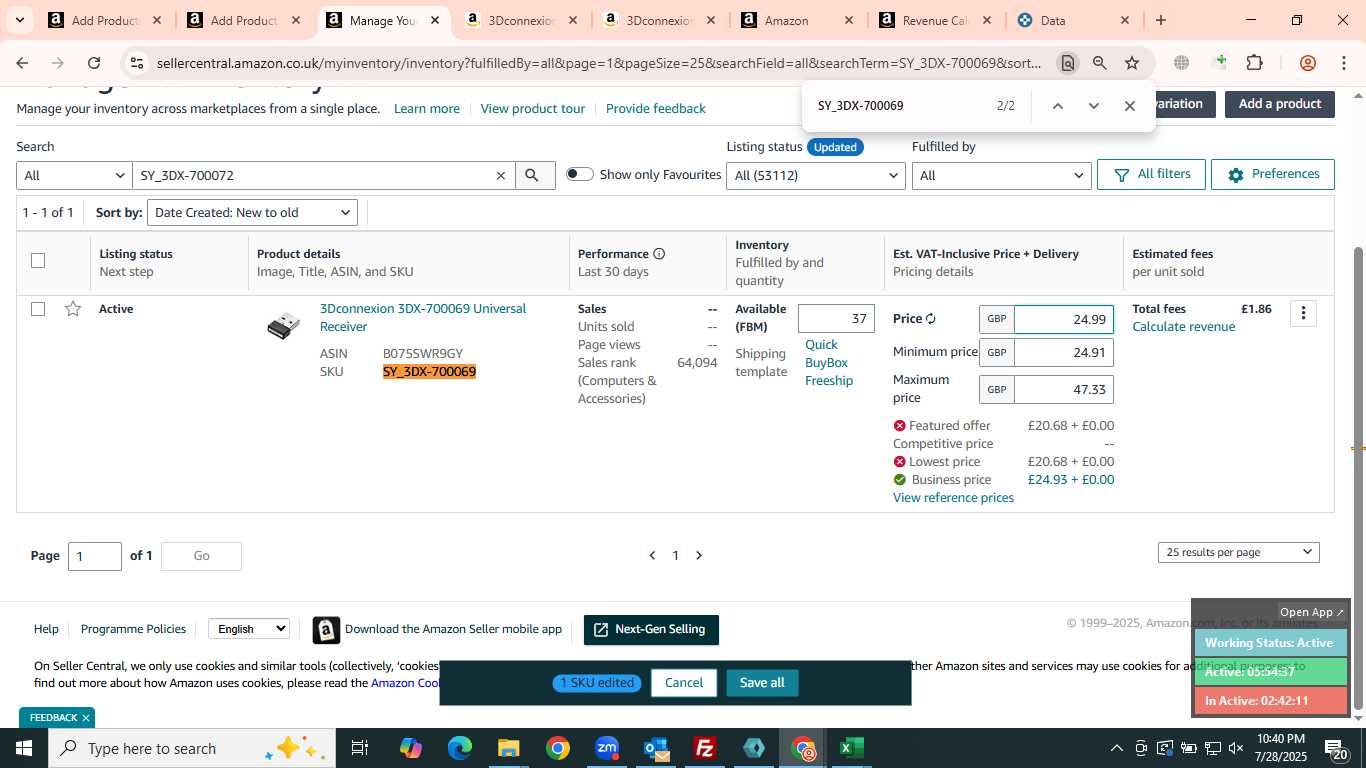
Task: Go to next find-in-page match
Action: coord(1093,106)
